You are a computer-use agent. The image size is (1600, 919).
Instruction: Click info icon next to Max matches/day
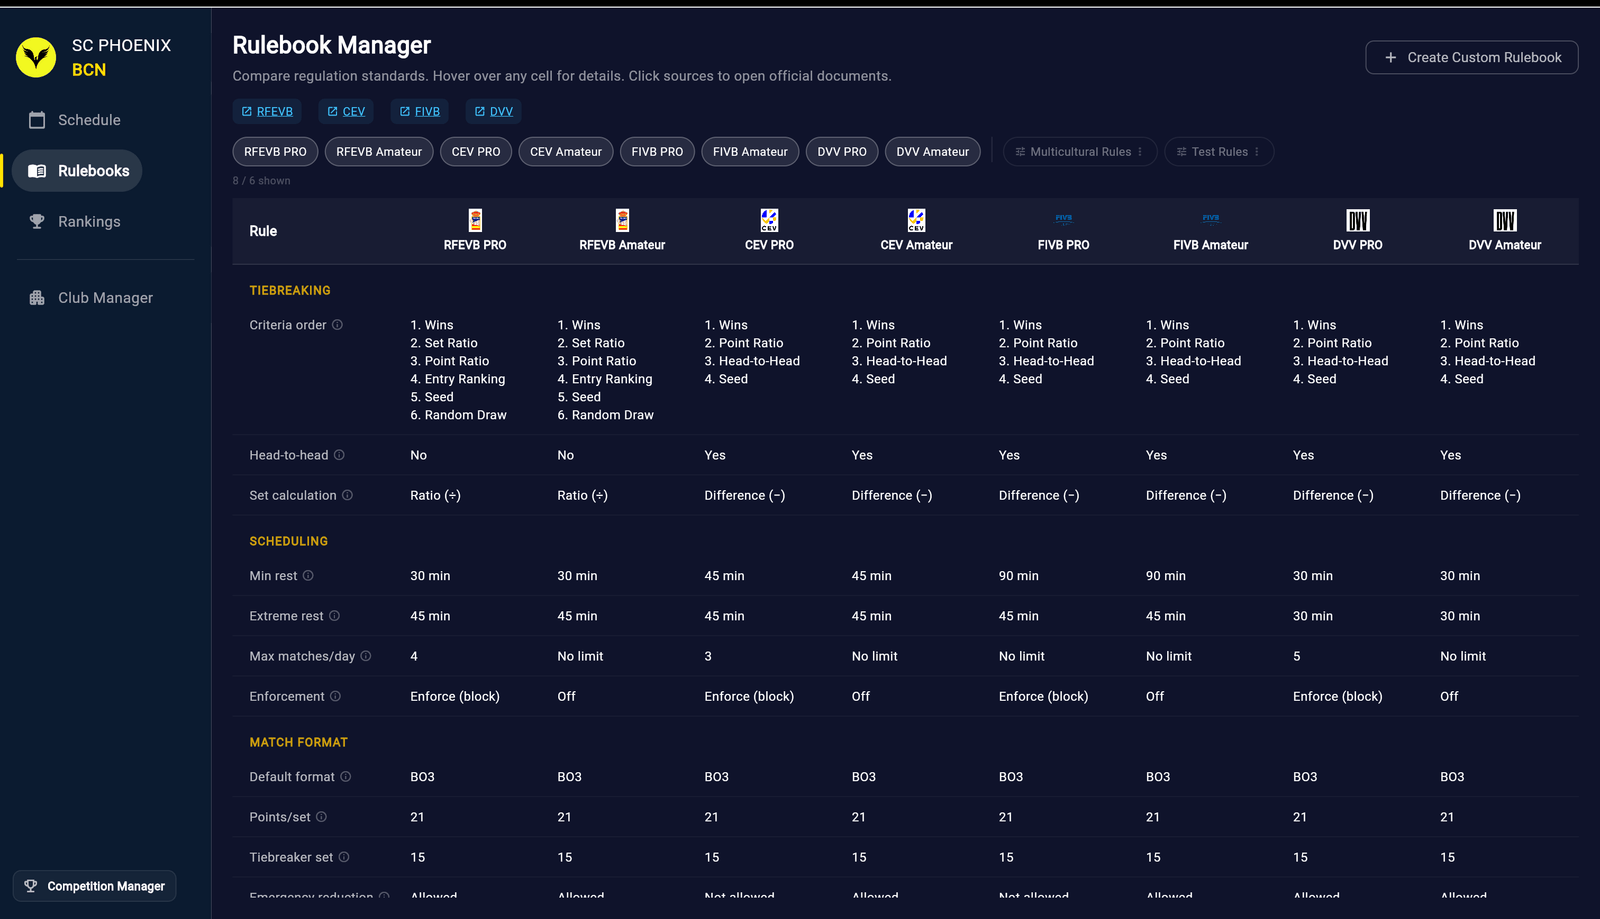[365, 656]
